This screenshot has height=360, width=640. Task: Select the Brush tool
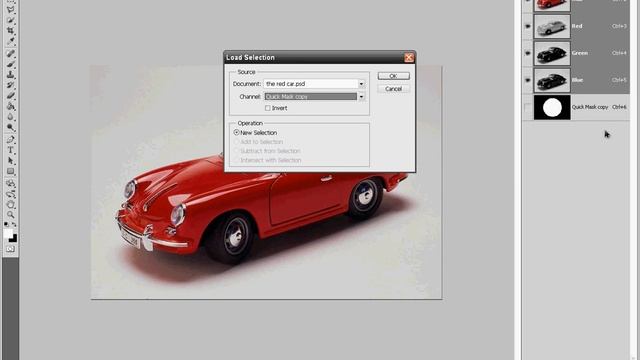tap(11, 64)
